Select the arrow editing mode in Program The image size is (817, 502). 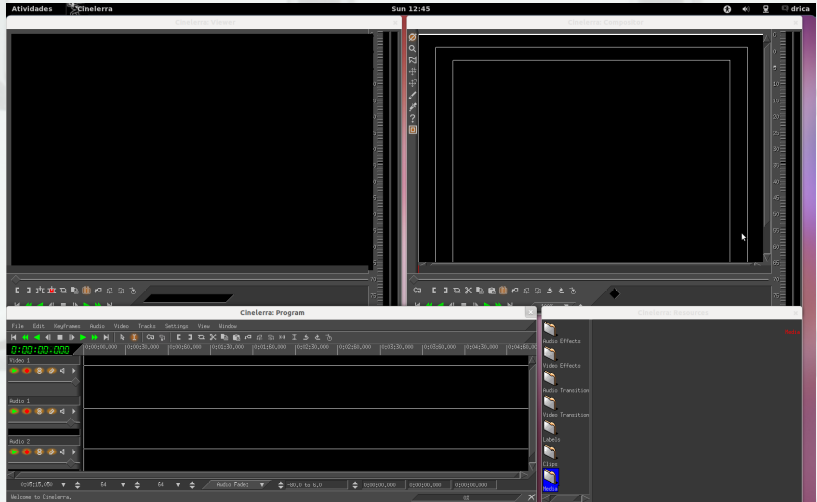point(122,337)
